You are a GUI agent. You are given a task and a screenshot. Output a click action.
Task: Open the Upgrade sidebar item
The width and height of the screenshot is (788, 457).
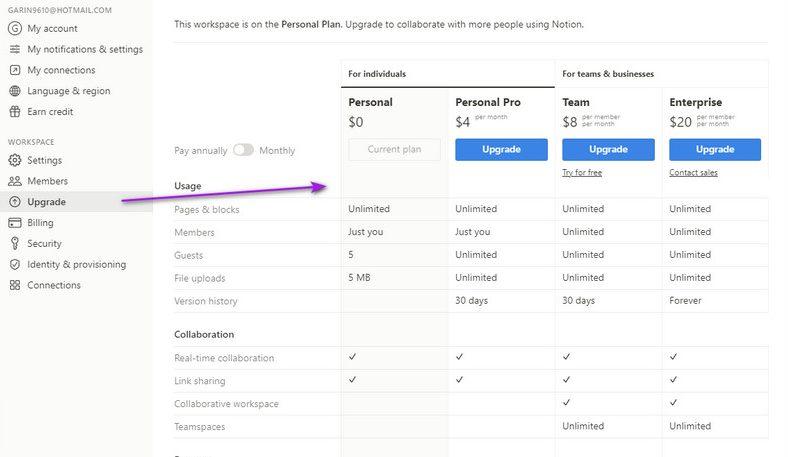[x=47, y=202]
